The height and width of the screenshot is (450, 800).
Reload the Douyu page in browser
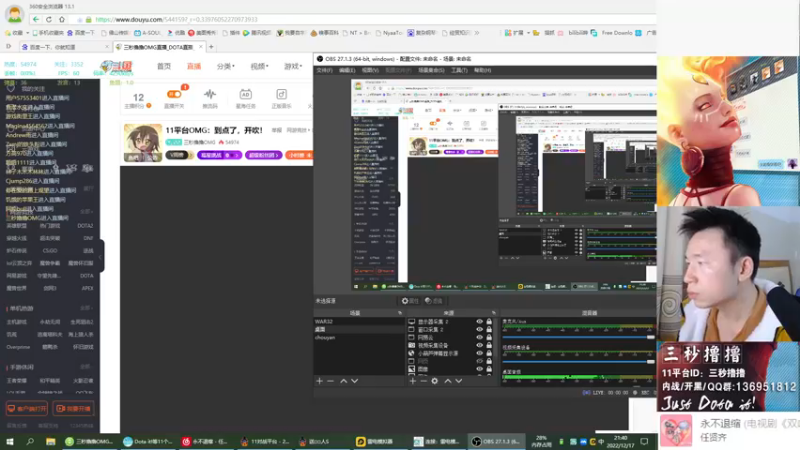(49, 19)
